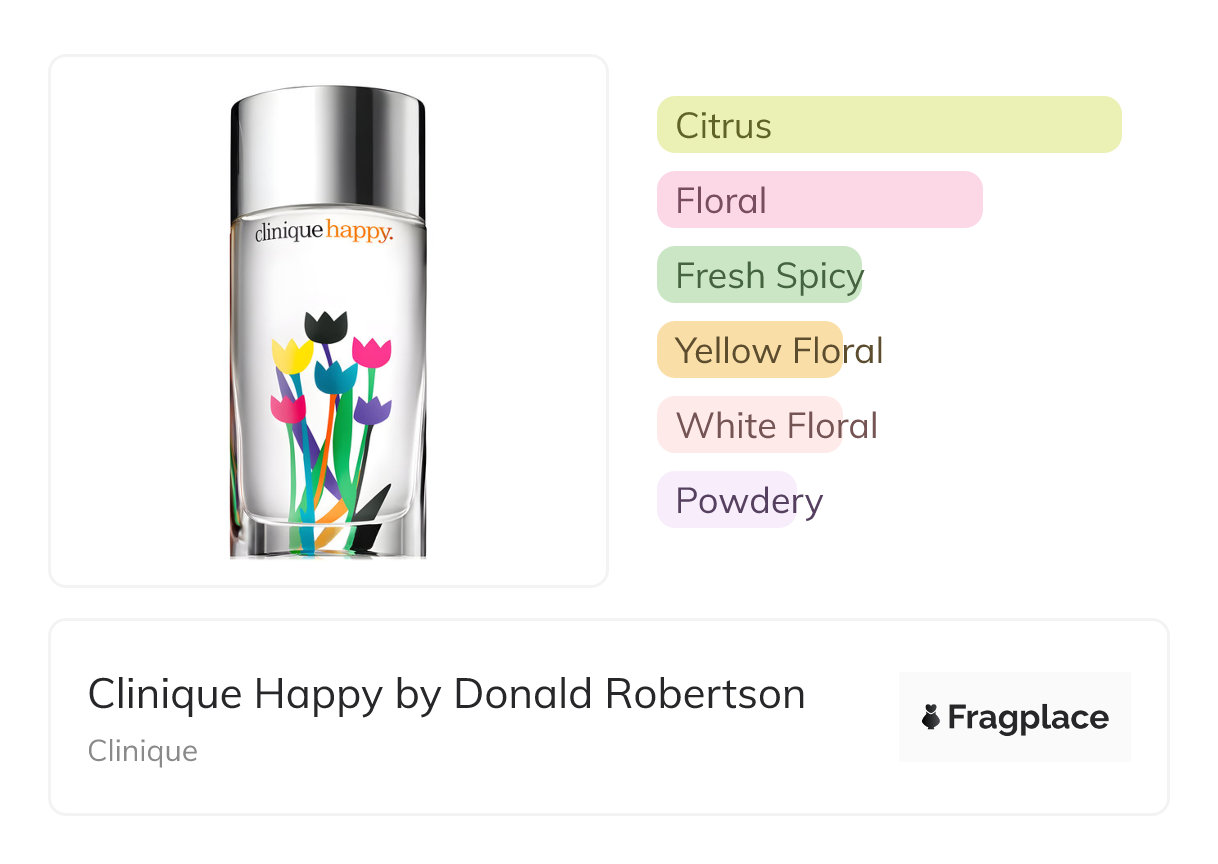Viewport: 1218px width, 864px height.
Task: Choose the Fresh Spicy accord
Action: pyautogui.click(x=760, y=275)
